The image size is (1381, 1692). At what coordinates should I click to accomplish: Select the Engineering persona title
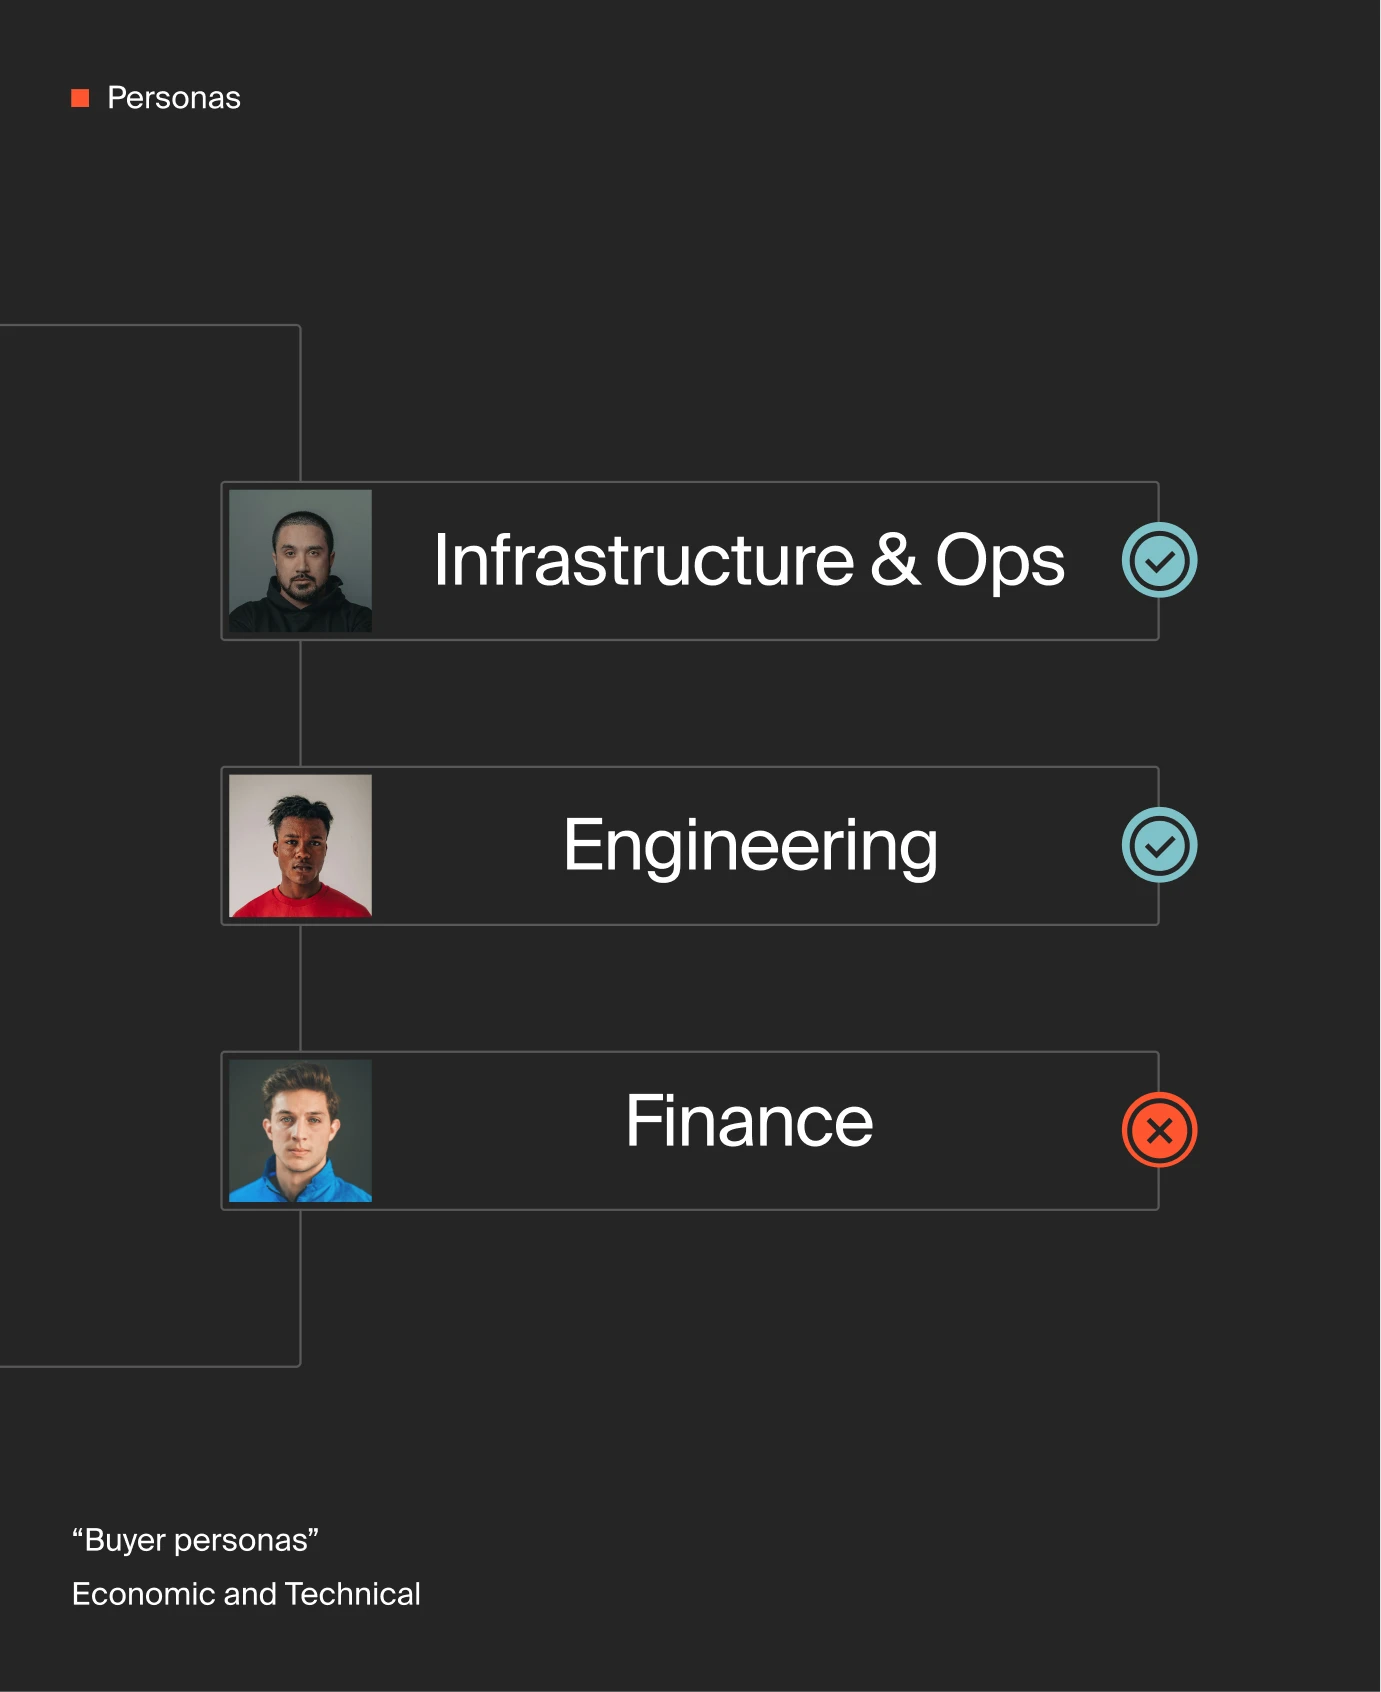750,846
